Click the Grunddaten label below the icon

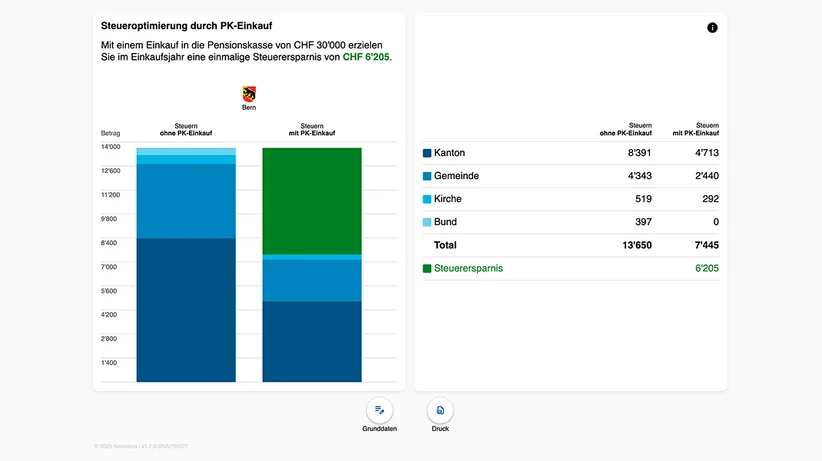[x=380, y=428]
